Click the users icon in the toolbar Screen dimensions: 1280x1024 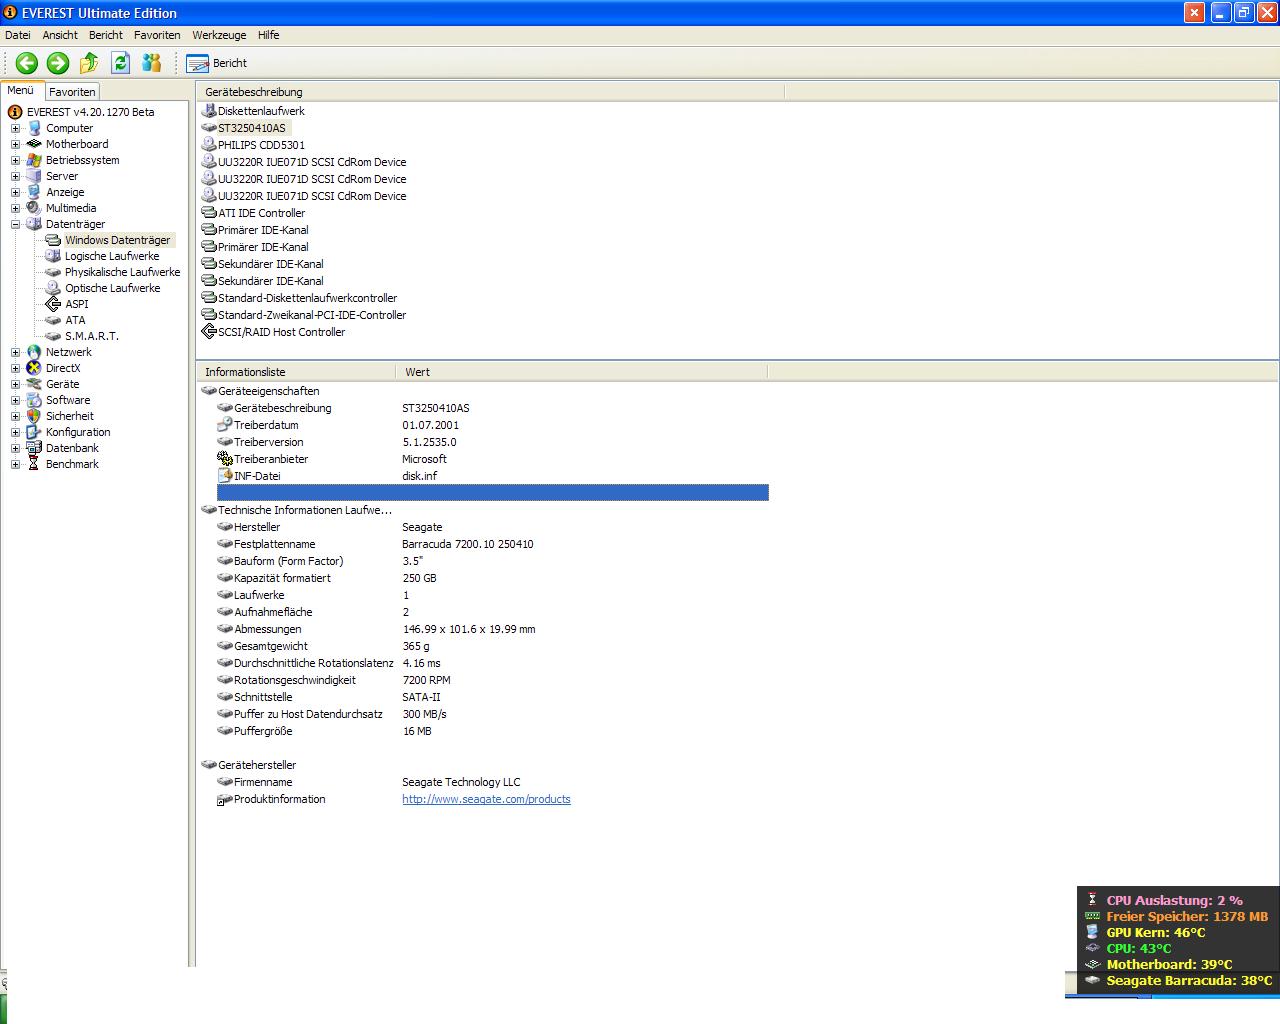151,63
